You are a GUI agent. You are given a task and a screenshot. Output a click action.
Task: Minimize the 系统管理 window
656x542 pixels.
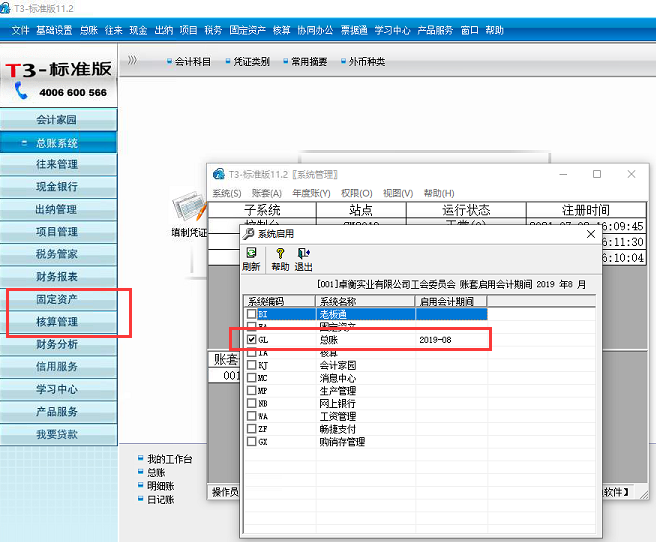[563, 174]
